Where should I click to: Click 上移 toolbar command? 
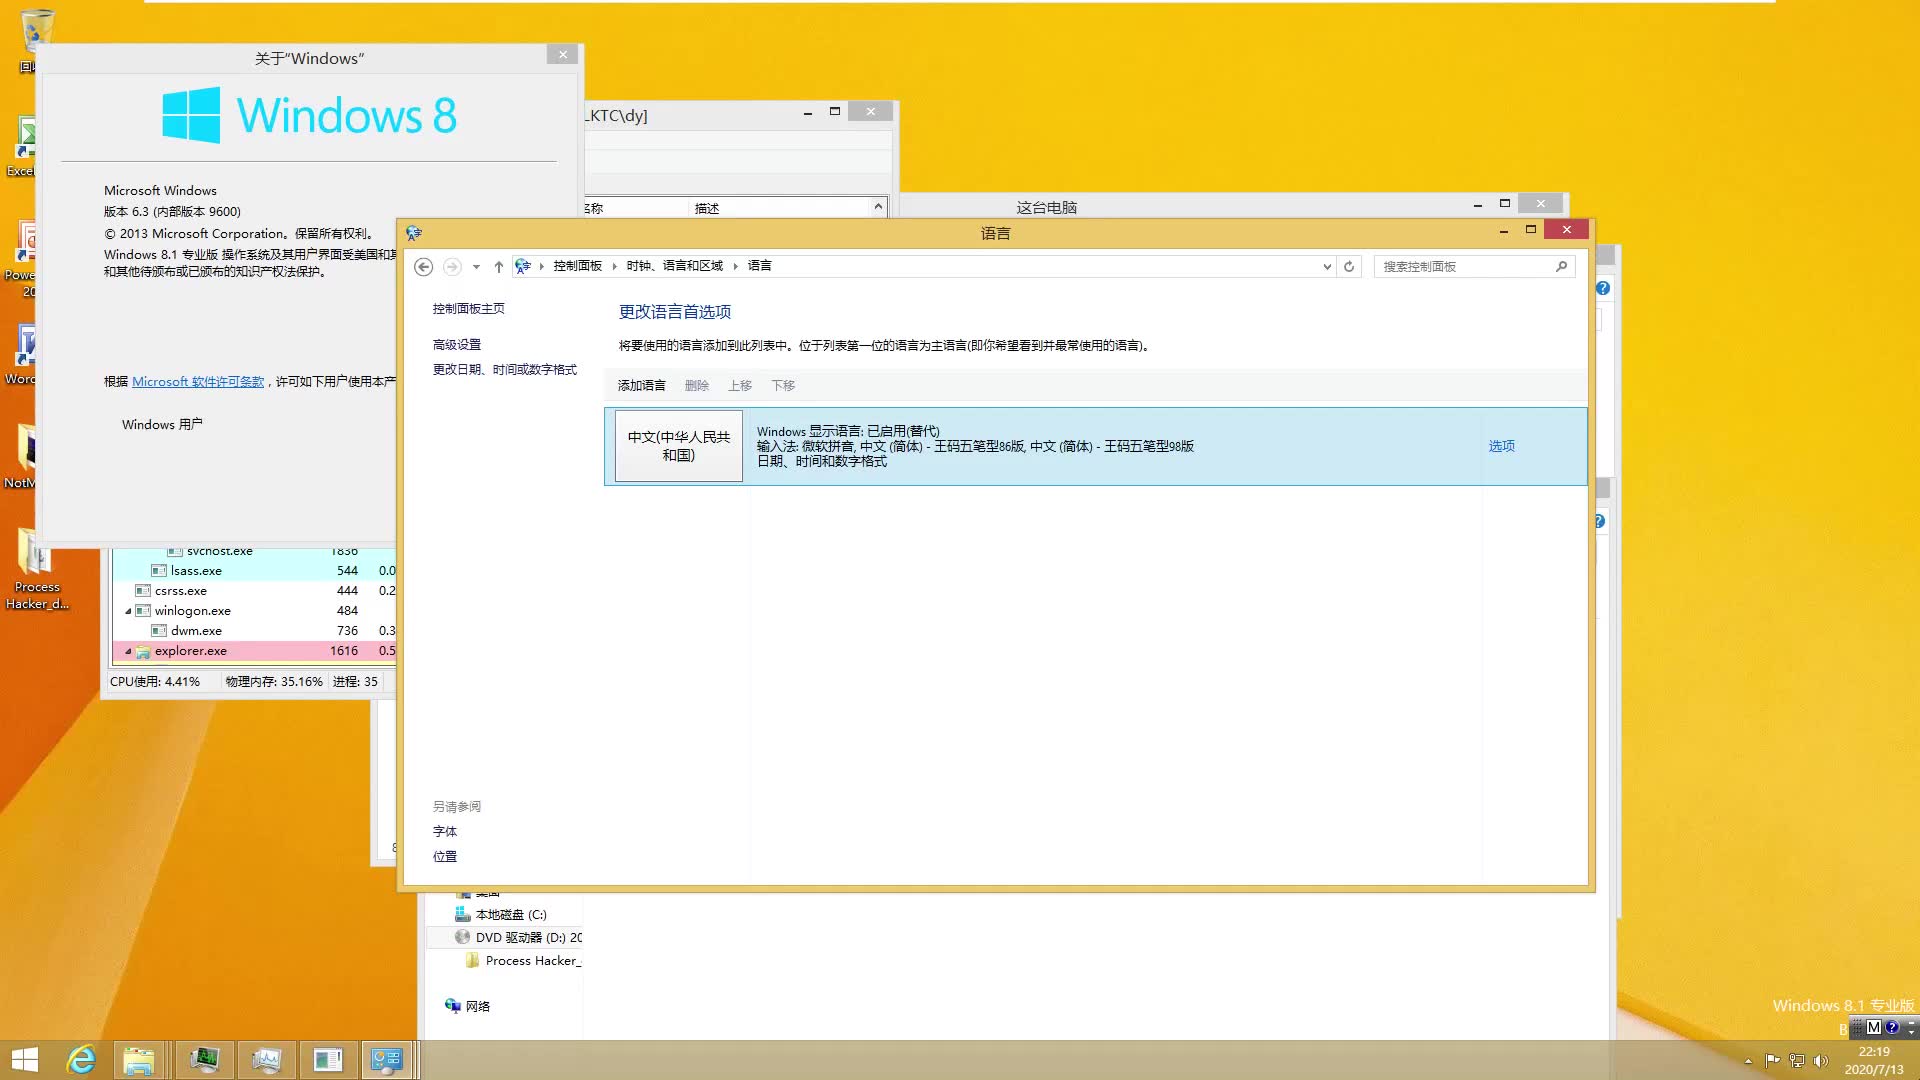tap(739, 385)
